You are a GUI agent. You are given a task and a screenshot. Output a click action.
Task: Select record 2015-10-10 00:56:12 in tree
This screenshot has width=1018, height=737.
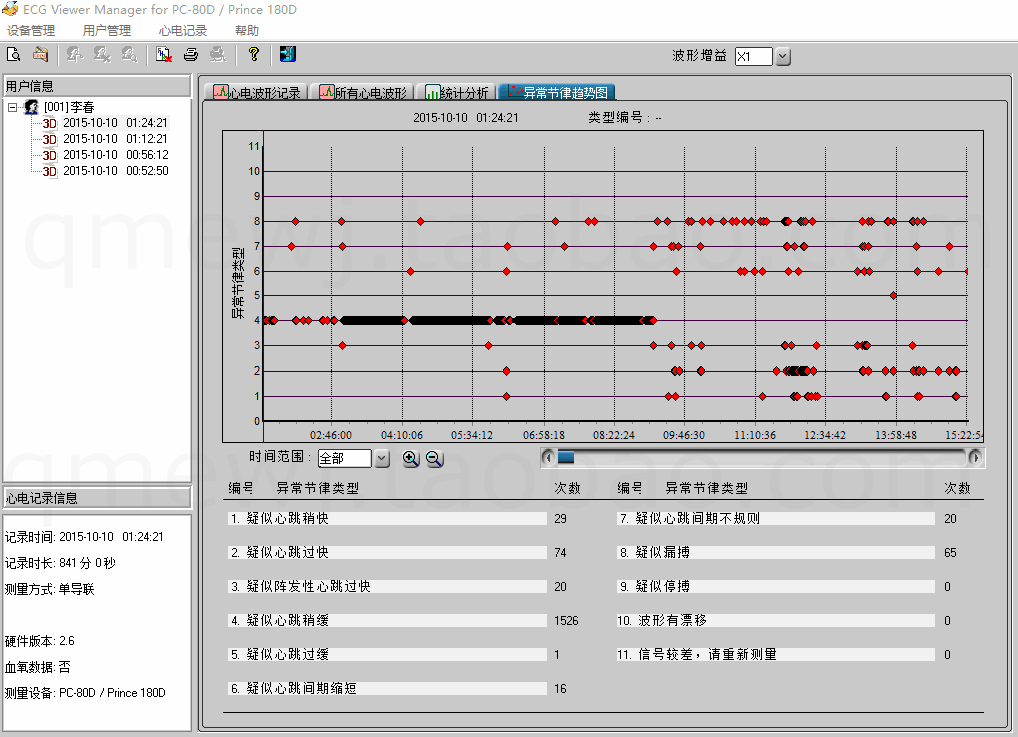coord(116,155)
